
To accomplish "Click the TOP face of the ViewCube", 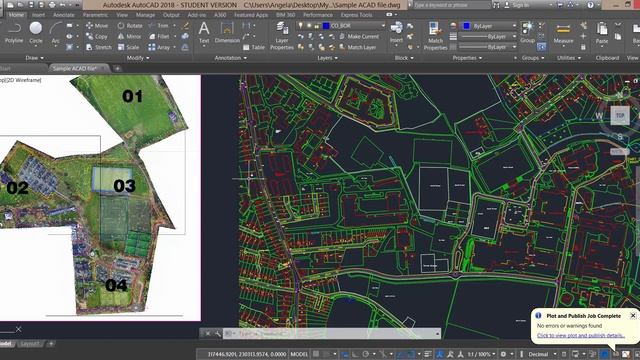I will (620, 116).
